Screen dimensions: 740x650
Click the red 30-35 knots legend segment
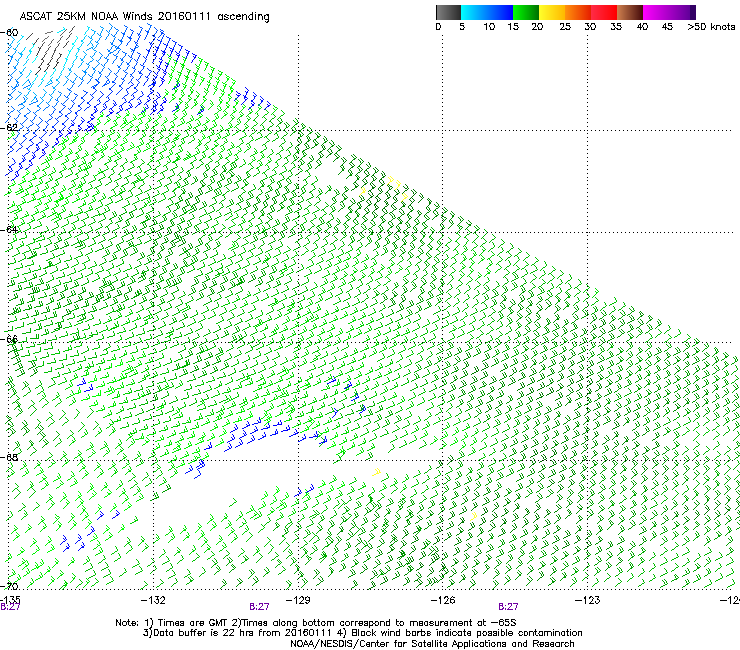click(604, 12)
